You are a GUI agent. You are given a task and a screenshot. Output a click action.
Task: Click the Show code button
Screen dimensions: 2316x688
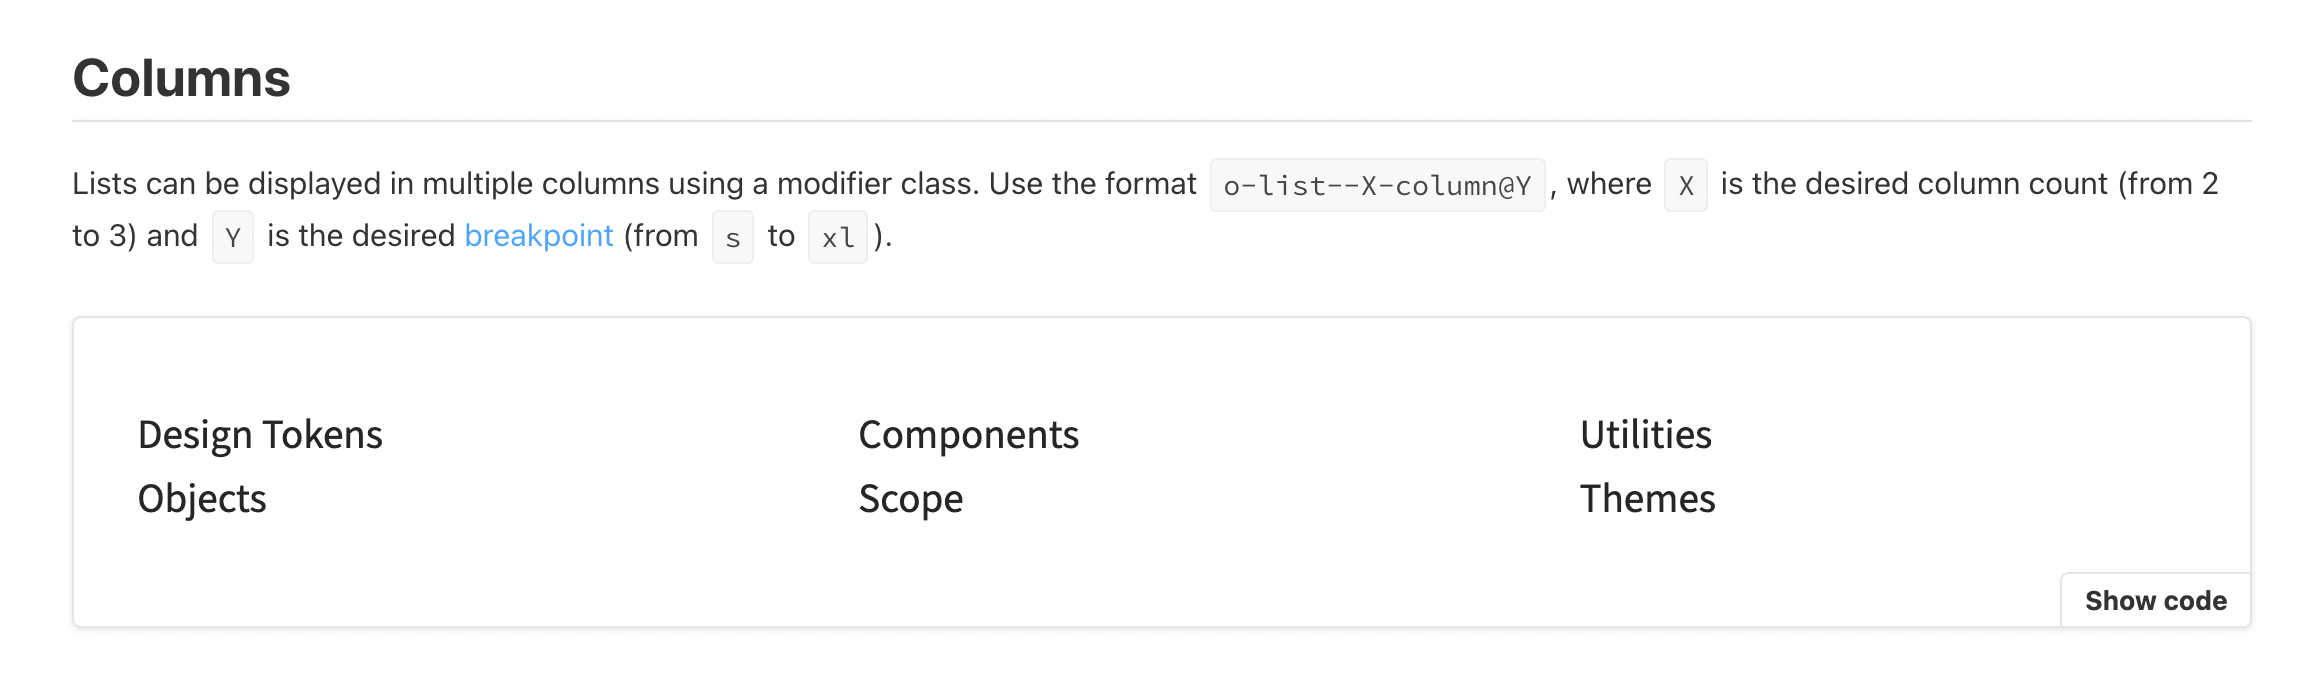click(x=2155, y=600)
